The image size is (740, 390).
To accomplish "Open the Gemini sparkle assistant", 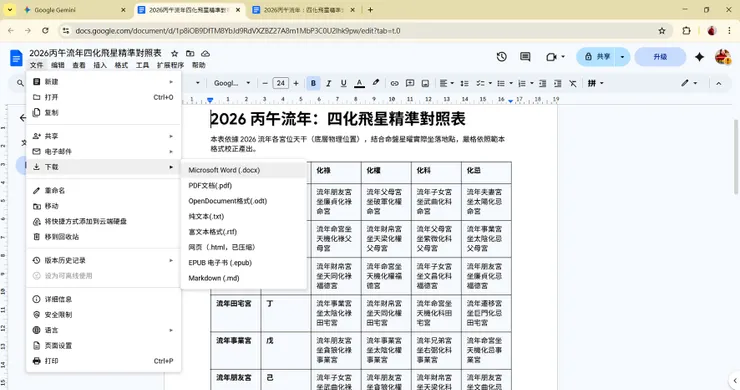I will tap(699, 57).
